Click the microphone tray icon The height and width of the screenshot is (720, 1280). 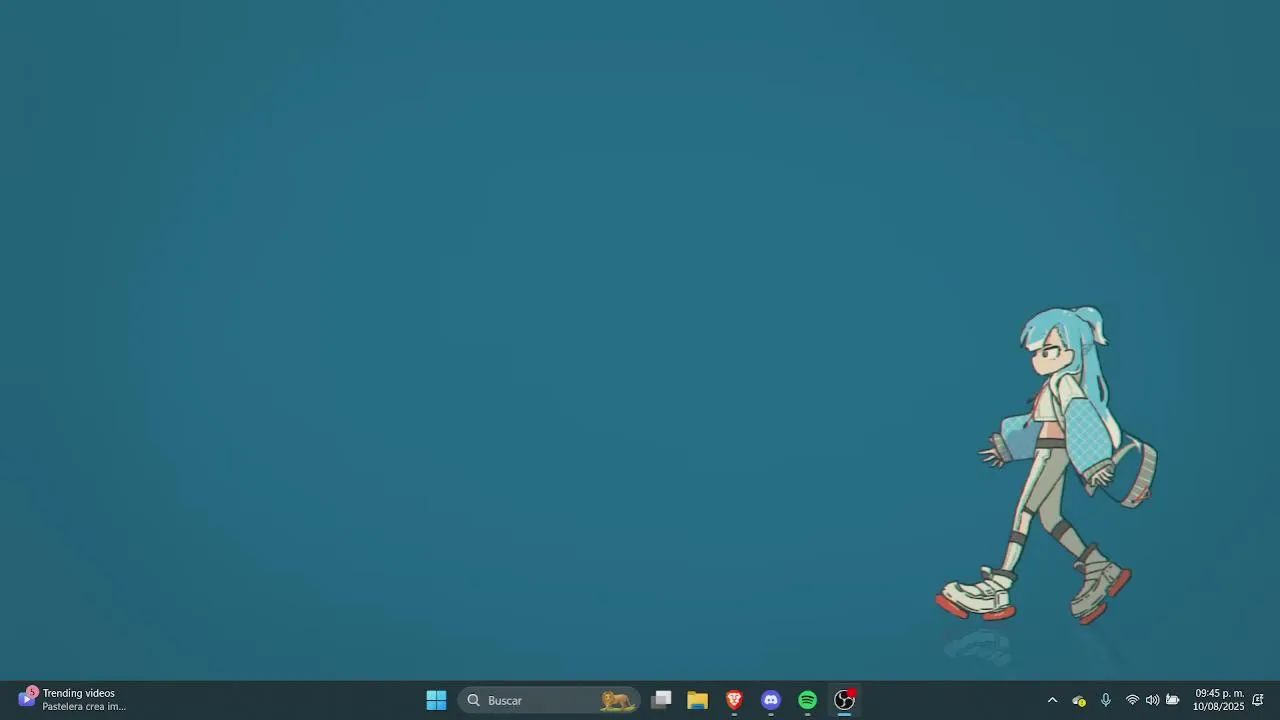tap(1105, 700)
